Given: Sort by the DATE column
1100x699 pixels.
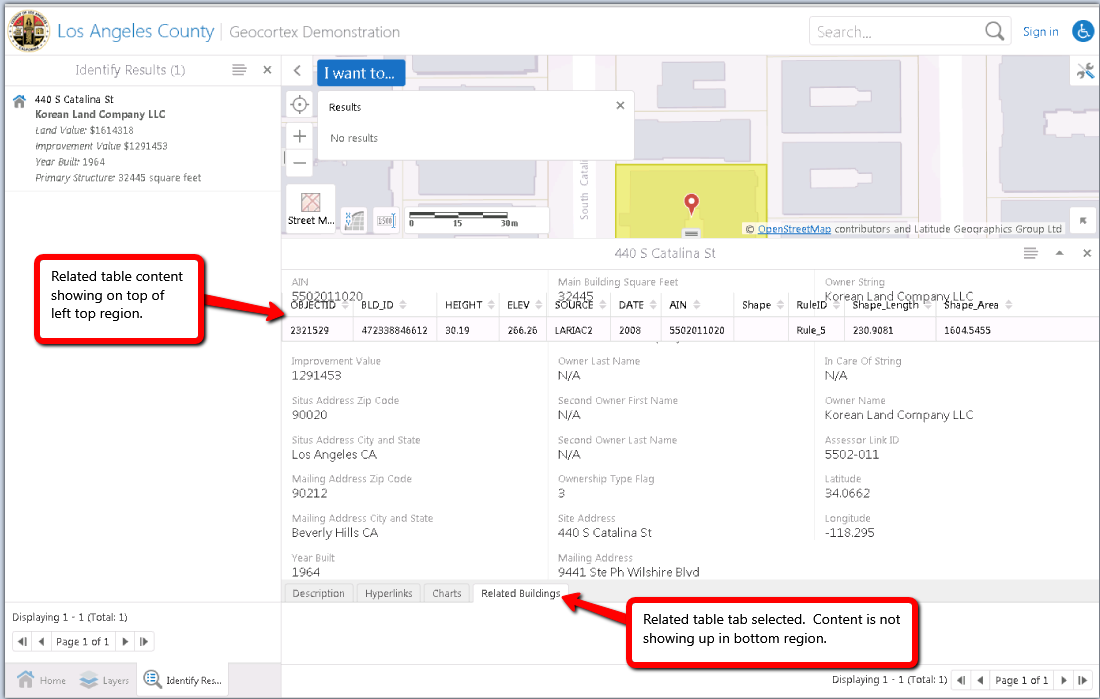Looking at the screenshot, I should click(637, 305).
